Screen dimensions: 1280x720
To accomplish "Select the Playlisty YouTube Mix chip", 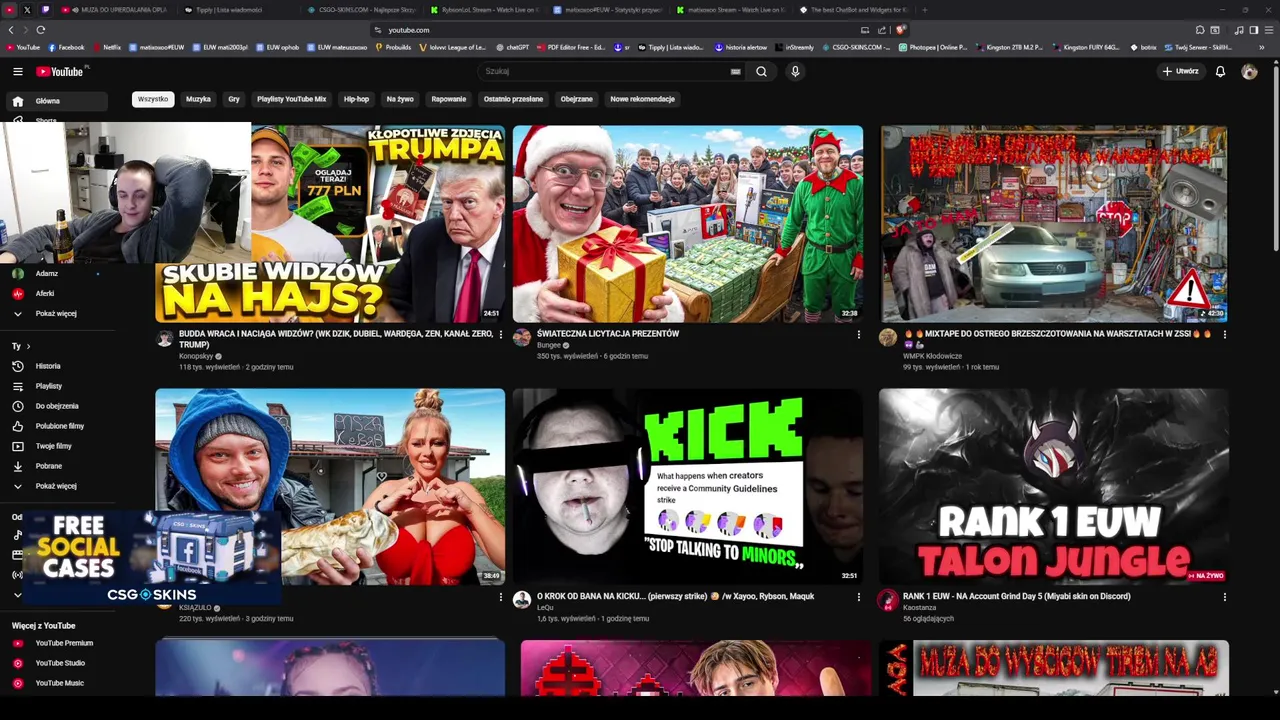I will click(x=291, y=99).
